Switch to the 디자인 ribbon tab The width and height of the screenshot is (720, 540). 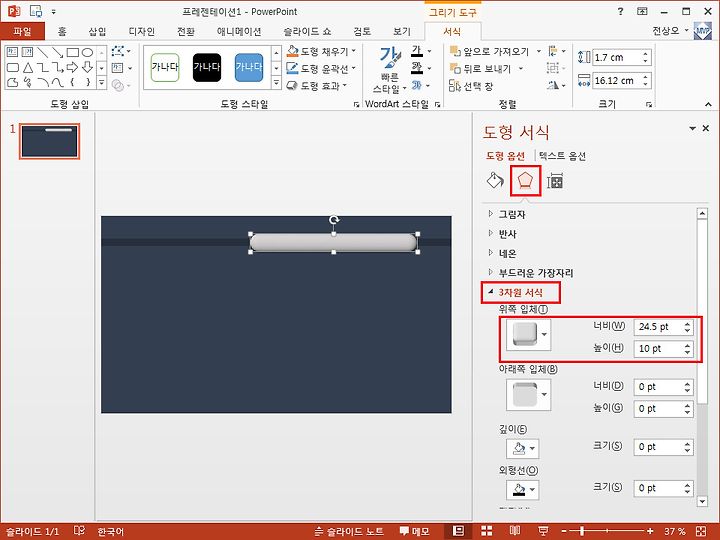coord(141,31)
